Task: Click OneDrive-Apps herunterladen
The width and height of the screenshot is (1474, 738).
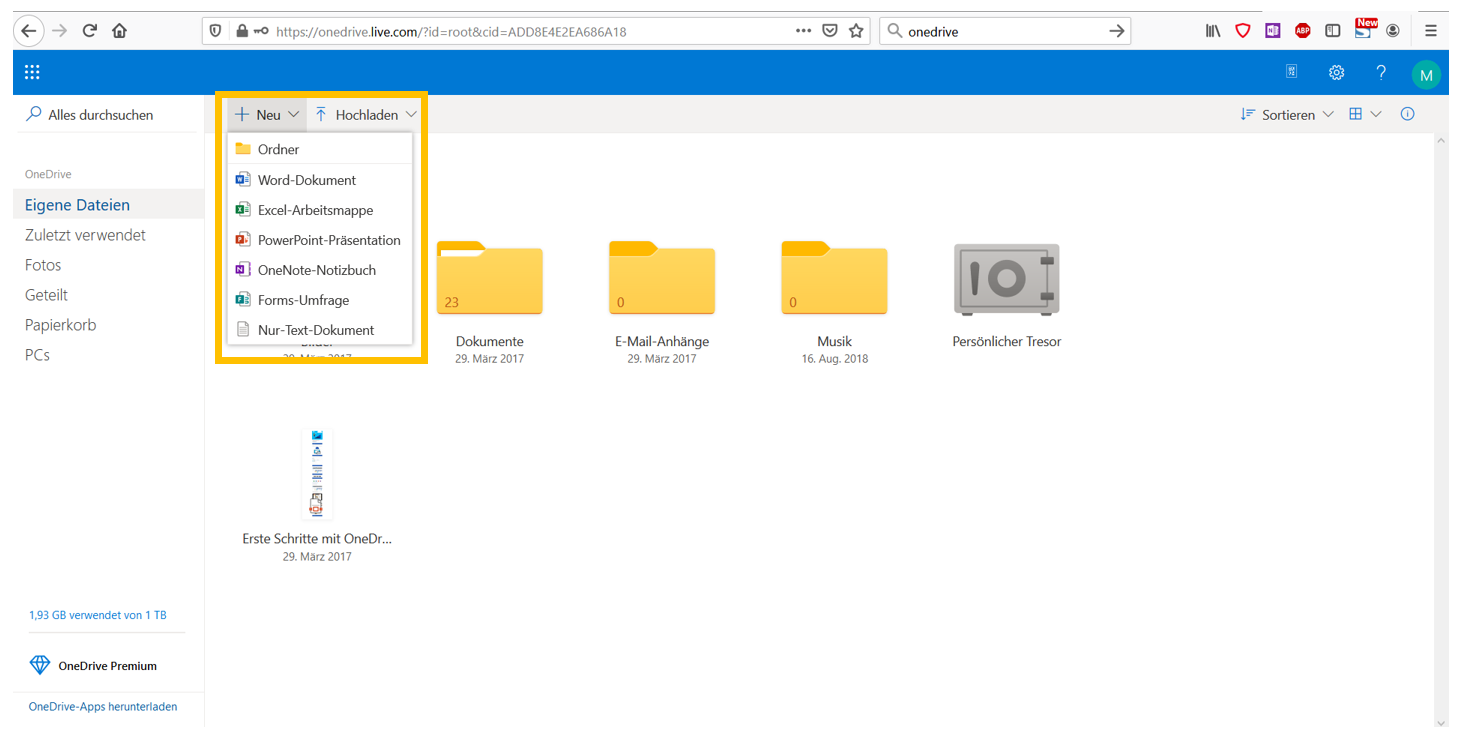Action: (103, 706)
